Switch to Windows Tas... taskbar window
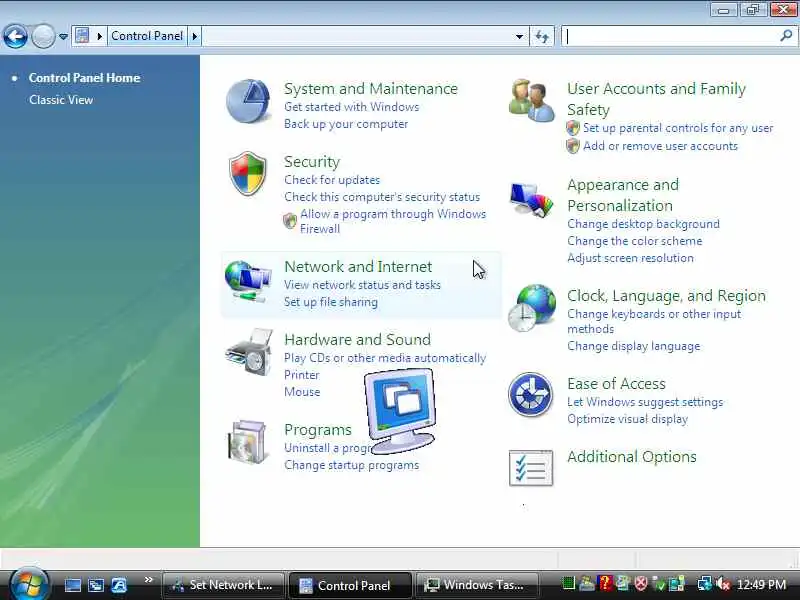 [477, 585]
